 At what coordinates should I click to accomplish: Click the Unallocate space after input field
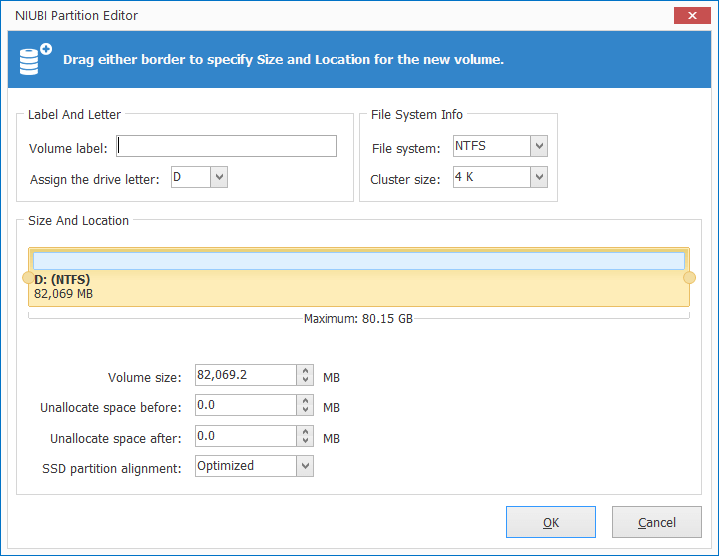pos(244,436)
